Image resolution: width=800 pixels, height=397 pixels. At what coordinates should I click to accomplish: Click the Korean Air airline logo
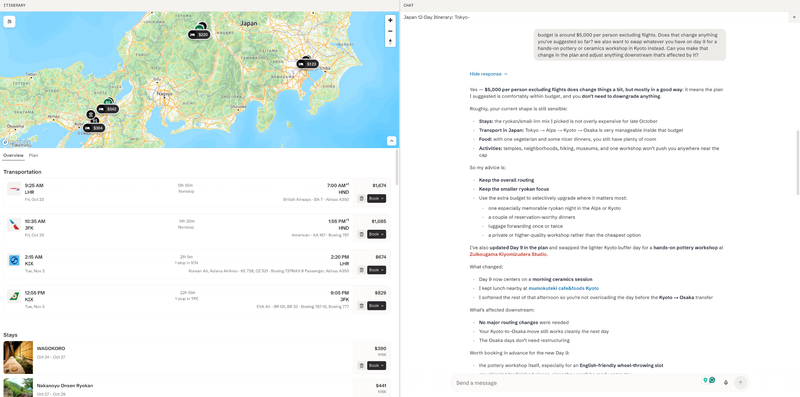14,260
